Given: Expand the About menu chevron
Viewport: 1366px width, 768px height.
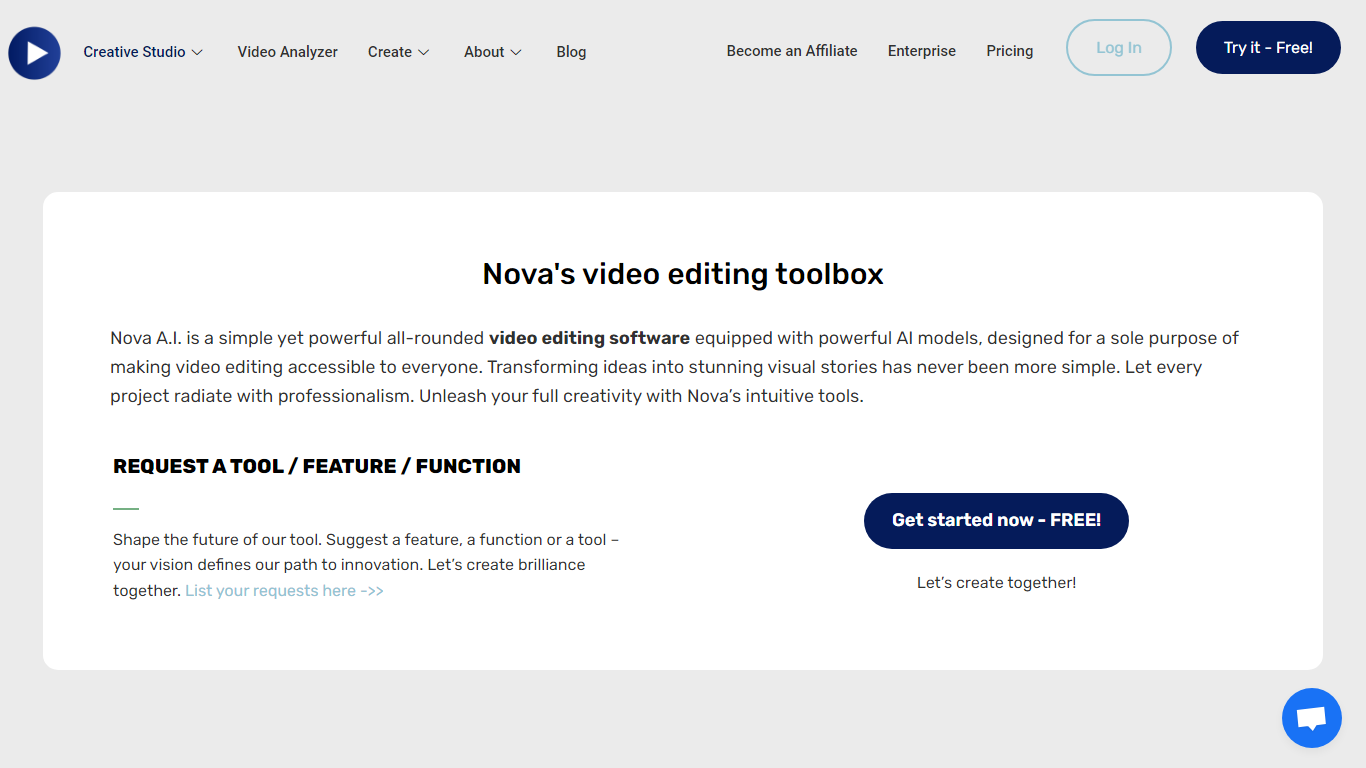Looking at the screenshot, I should pyautogui.click(x=516, y=52).
